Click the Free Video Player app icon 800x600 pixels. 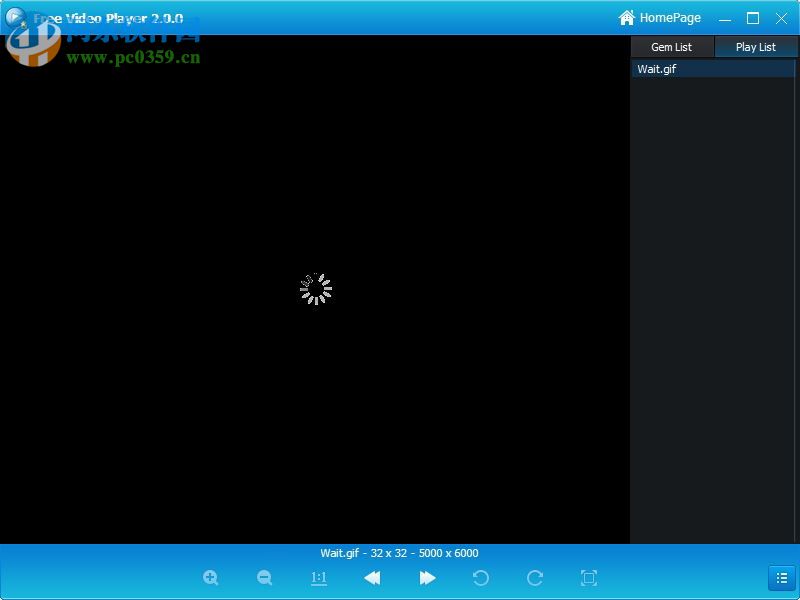[14, 17]
